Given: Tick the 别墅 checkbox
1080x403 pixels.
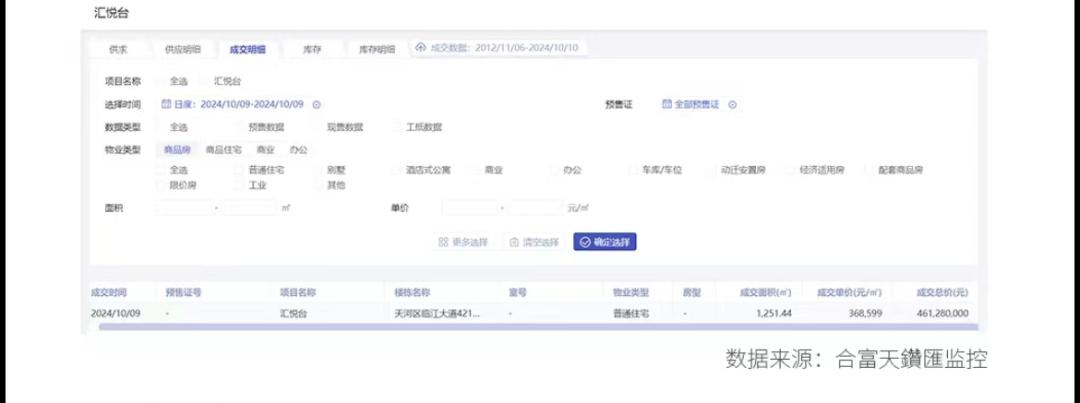Looking at the screenshot, I should 318,171.
